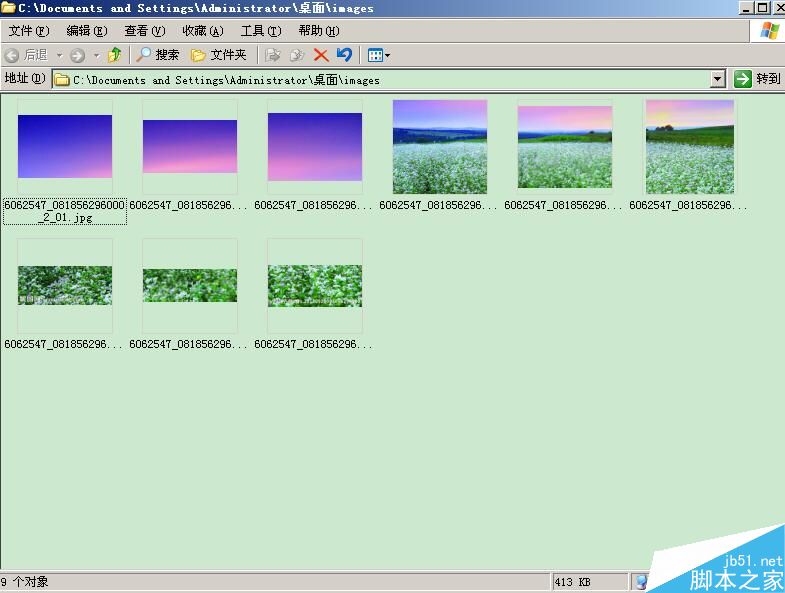The height and width of the screenshot is (593, 785).
Task: Select the last green leaves thumbnail
Action: tap(315, 285)
